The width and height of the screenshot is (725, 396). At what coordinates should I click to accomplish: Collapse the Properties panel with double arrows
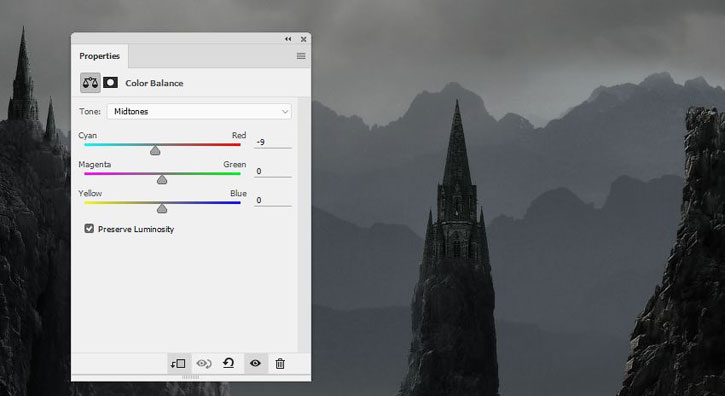click(288, 39)
